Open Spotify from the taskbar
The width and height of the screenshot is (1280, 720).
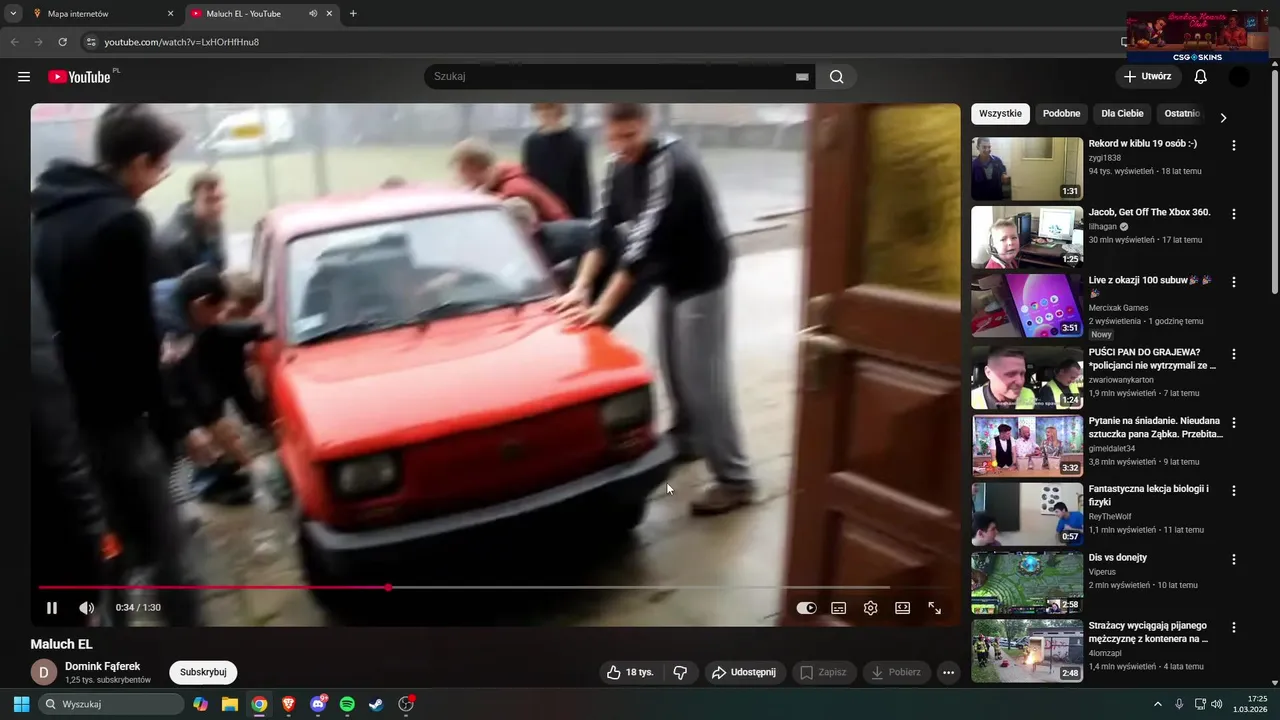tap(347, 704)
